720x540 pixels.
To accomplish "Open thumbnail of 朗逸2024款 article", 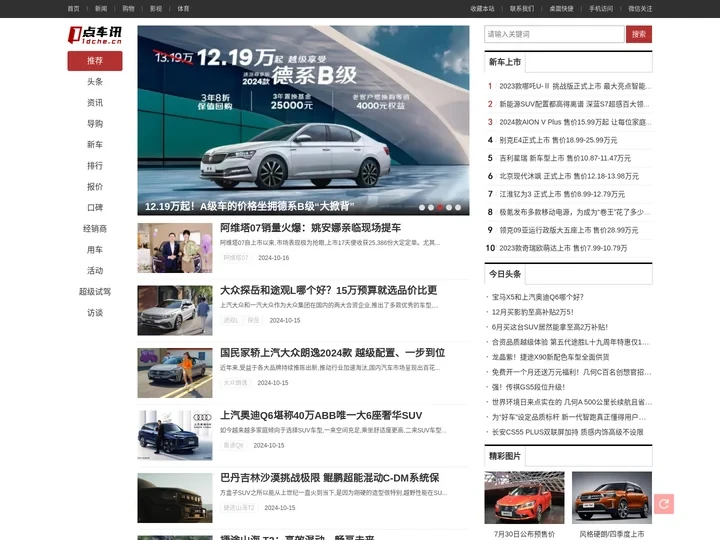I will (x=175, y=373).
